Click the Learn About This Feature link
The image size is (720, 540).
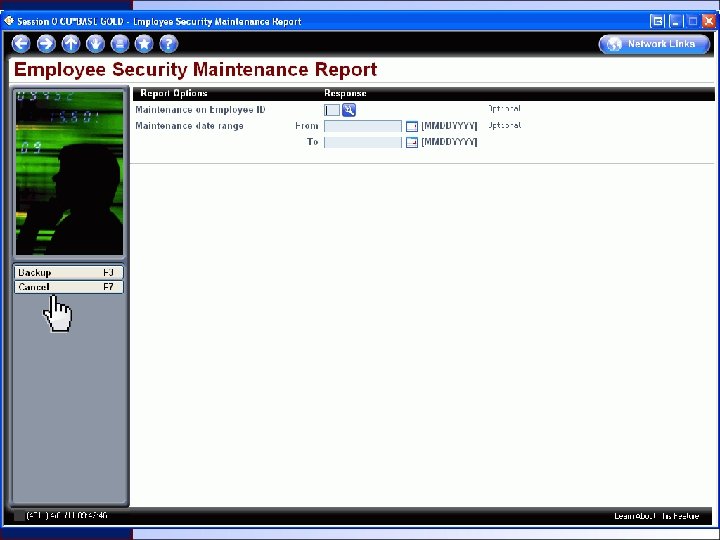click(x=657, y=516)
